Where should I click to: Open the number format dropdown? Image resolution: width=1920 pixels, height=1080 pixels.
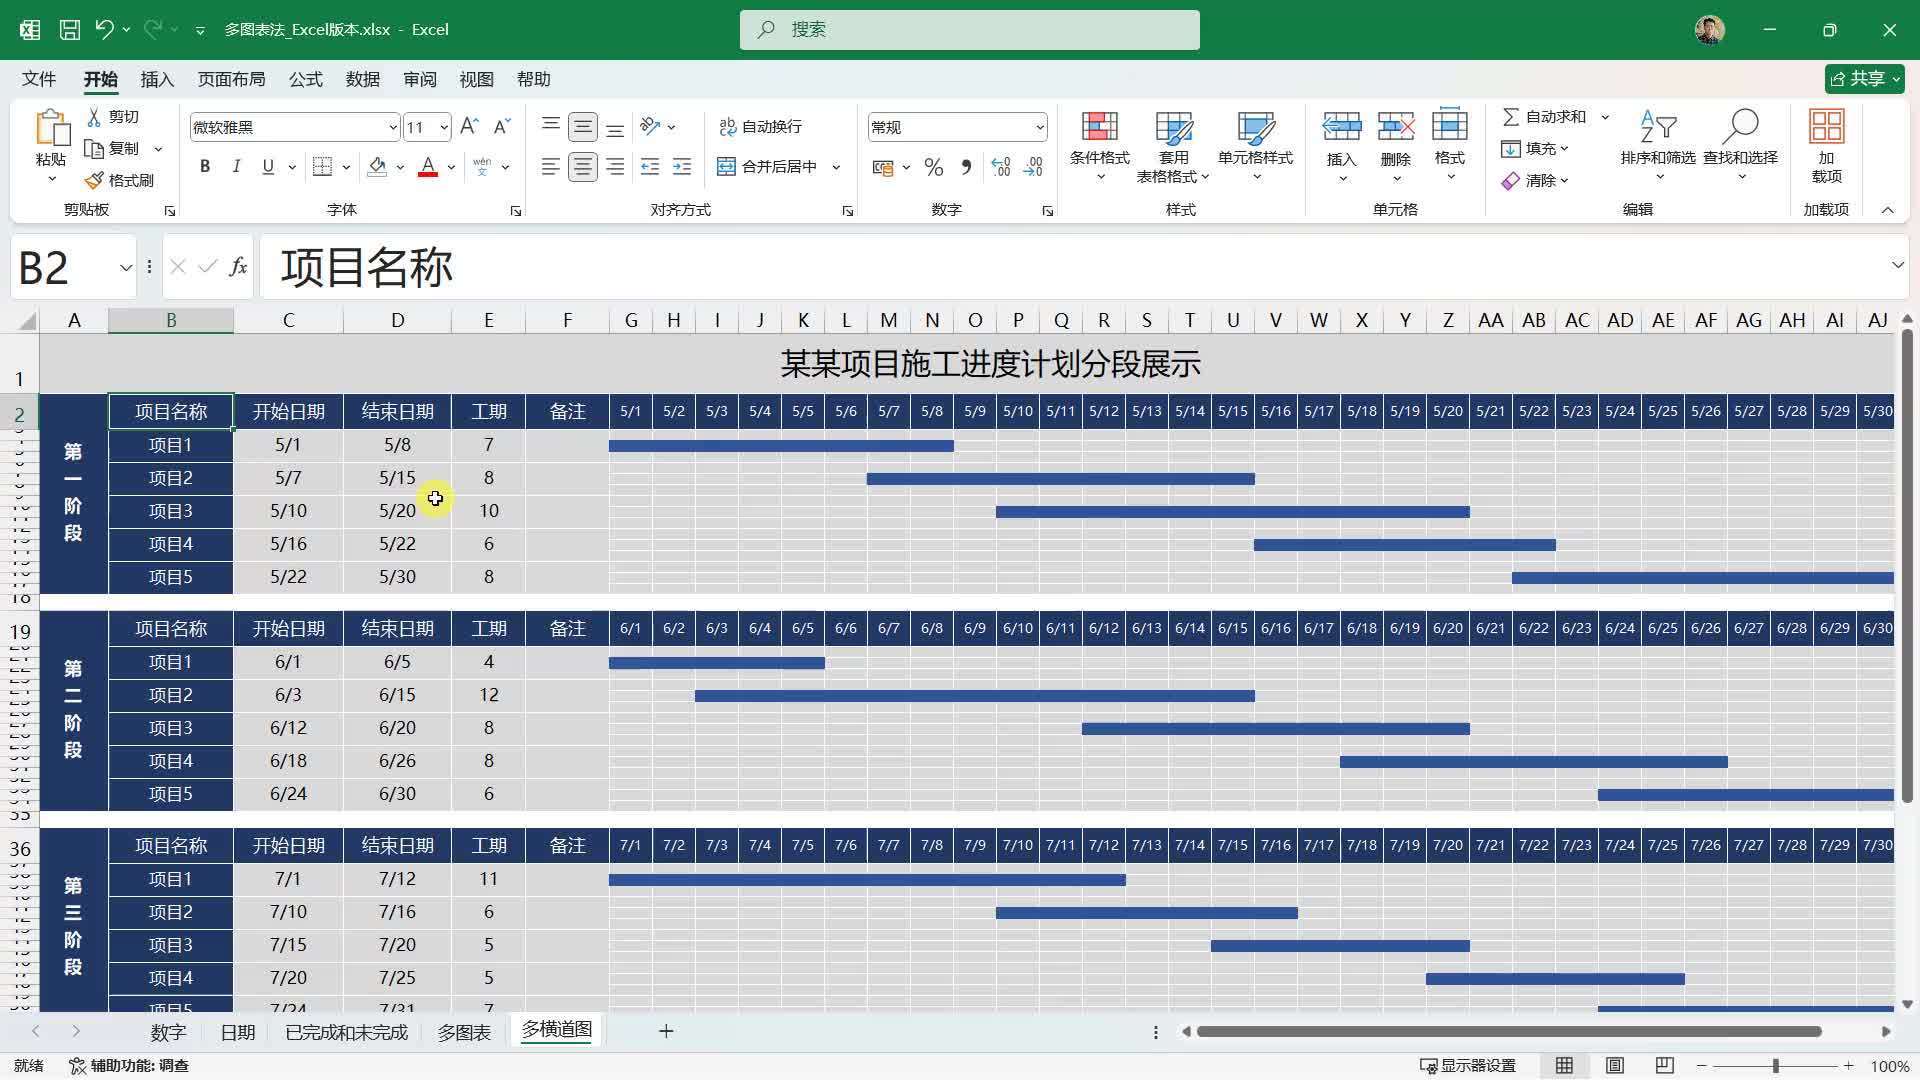tap(1039, 128)
